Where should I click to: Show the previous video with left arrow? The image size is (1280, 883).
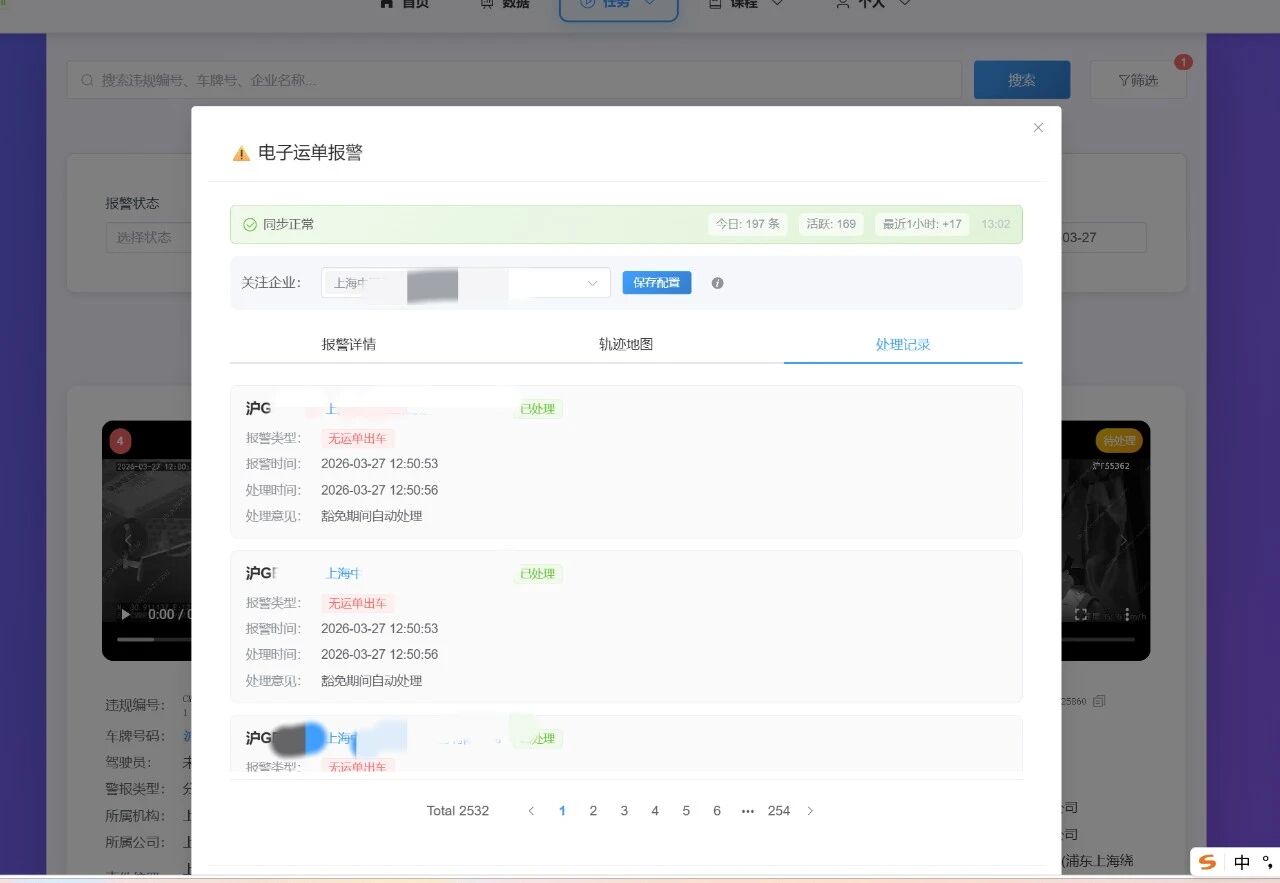pos(128,540)
